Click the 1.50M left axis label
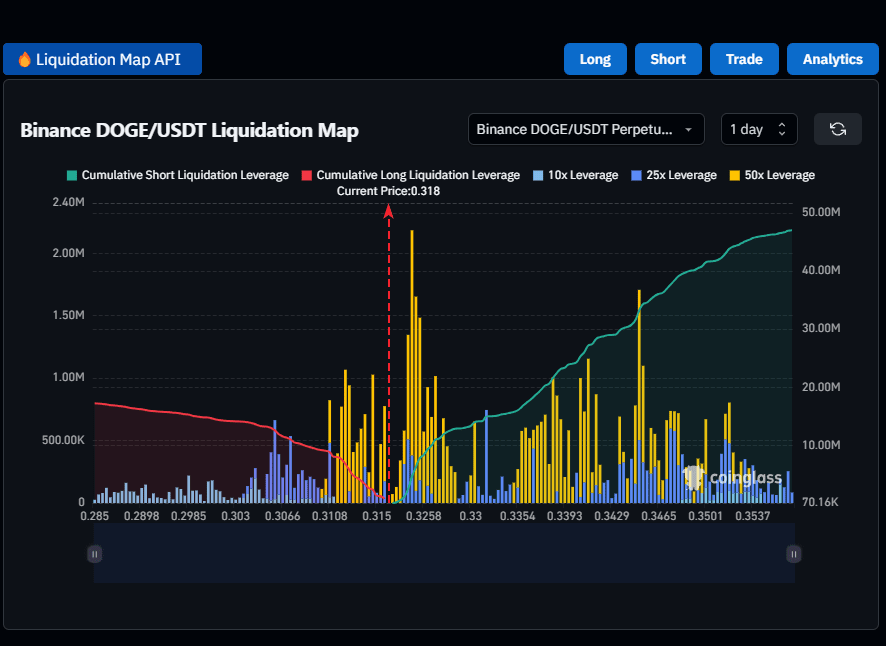Viewport: 886px width, 646px height. [x=68, y=315]
